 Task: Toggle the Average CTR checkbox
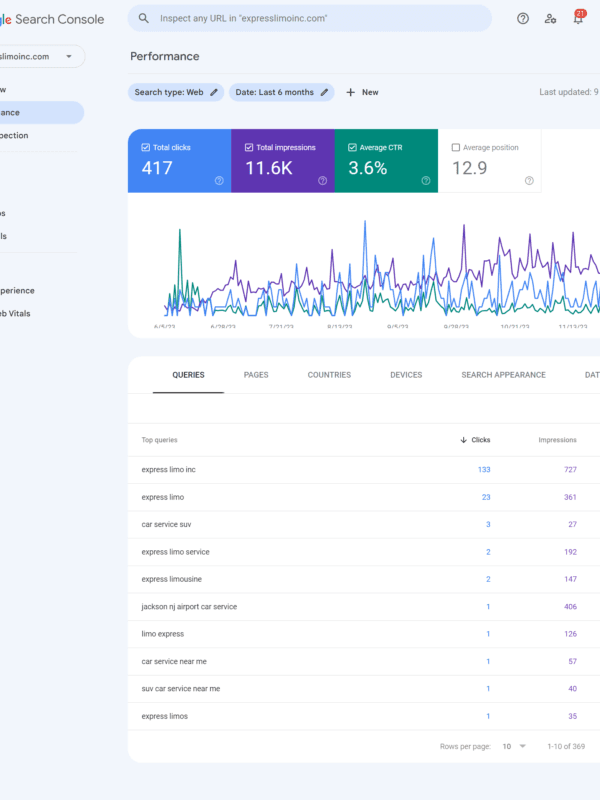(x=352, y=147)
